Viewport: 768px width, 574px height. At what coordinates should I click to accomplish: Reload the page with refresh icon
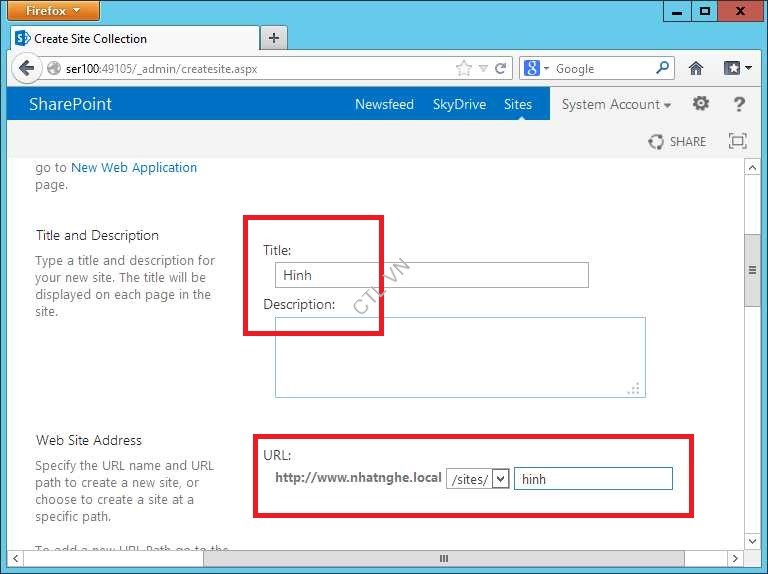[x=501, y=69]
